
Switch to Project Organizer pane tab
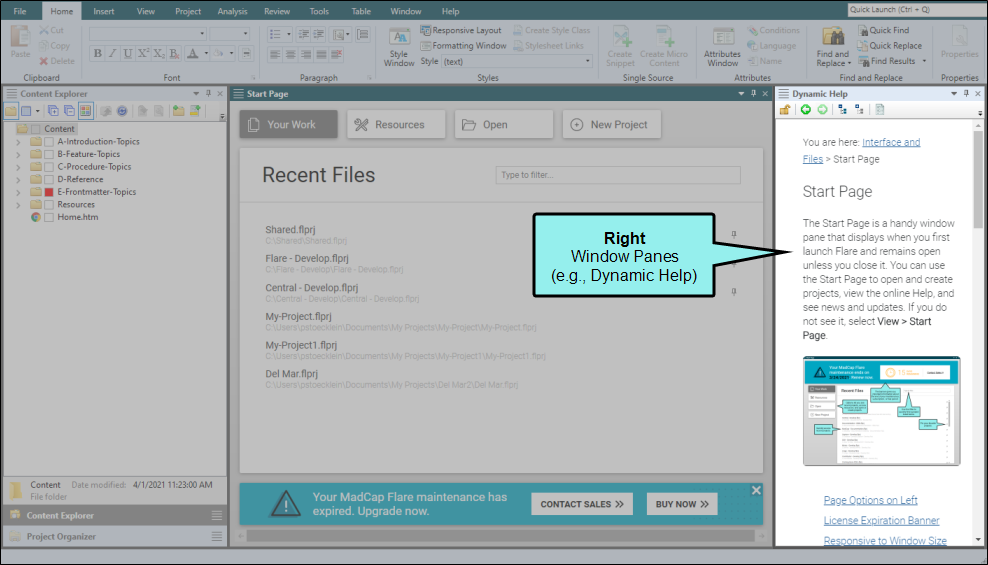pyautogui.click(x=115, y=537)
